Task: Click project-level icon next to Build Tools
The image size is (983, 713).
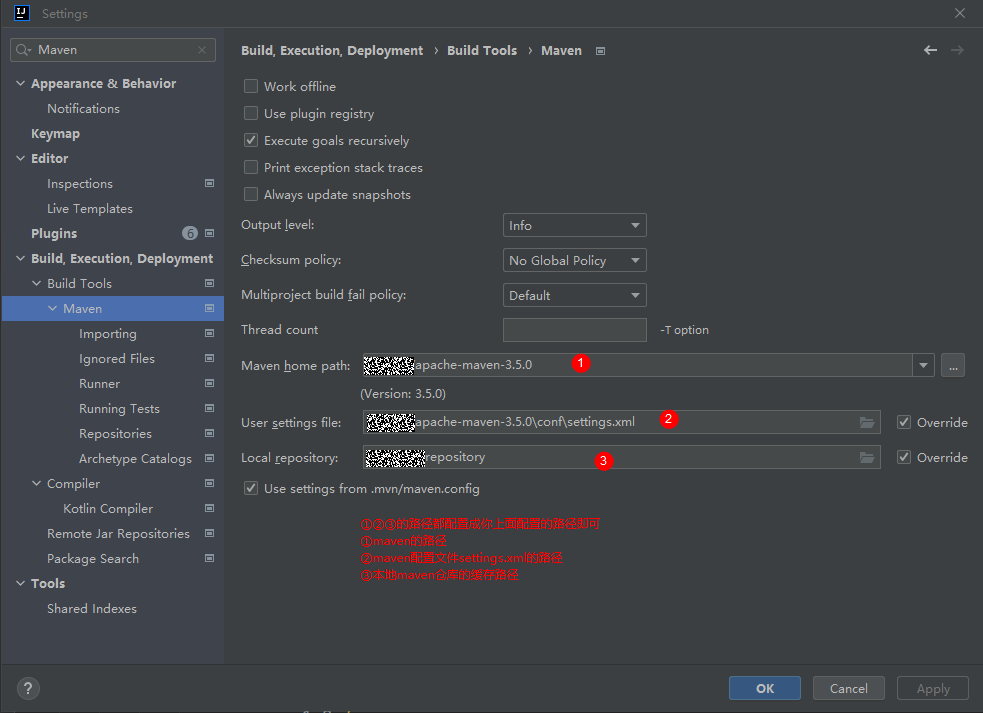Action: pos(209,283)
